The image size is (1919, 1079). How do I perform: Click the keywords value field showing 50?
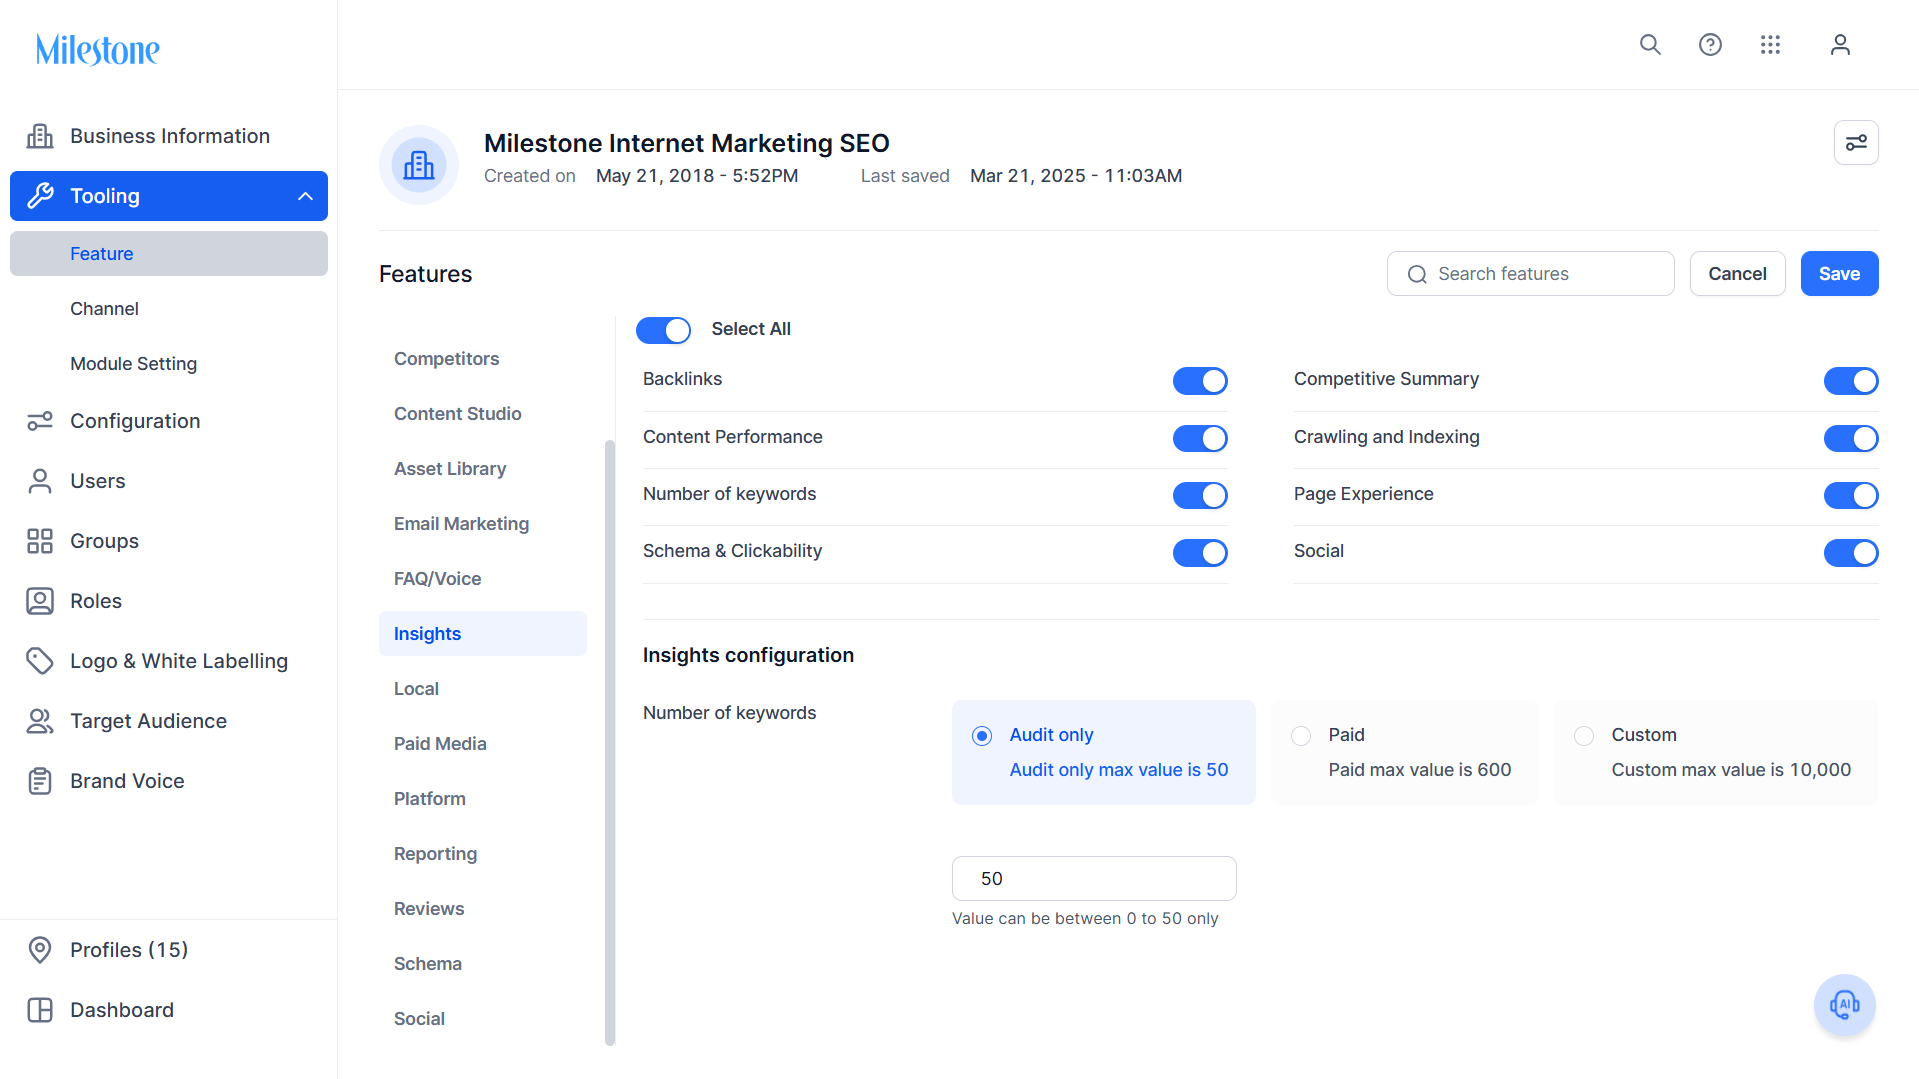[1094, 879]
